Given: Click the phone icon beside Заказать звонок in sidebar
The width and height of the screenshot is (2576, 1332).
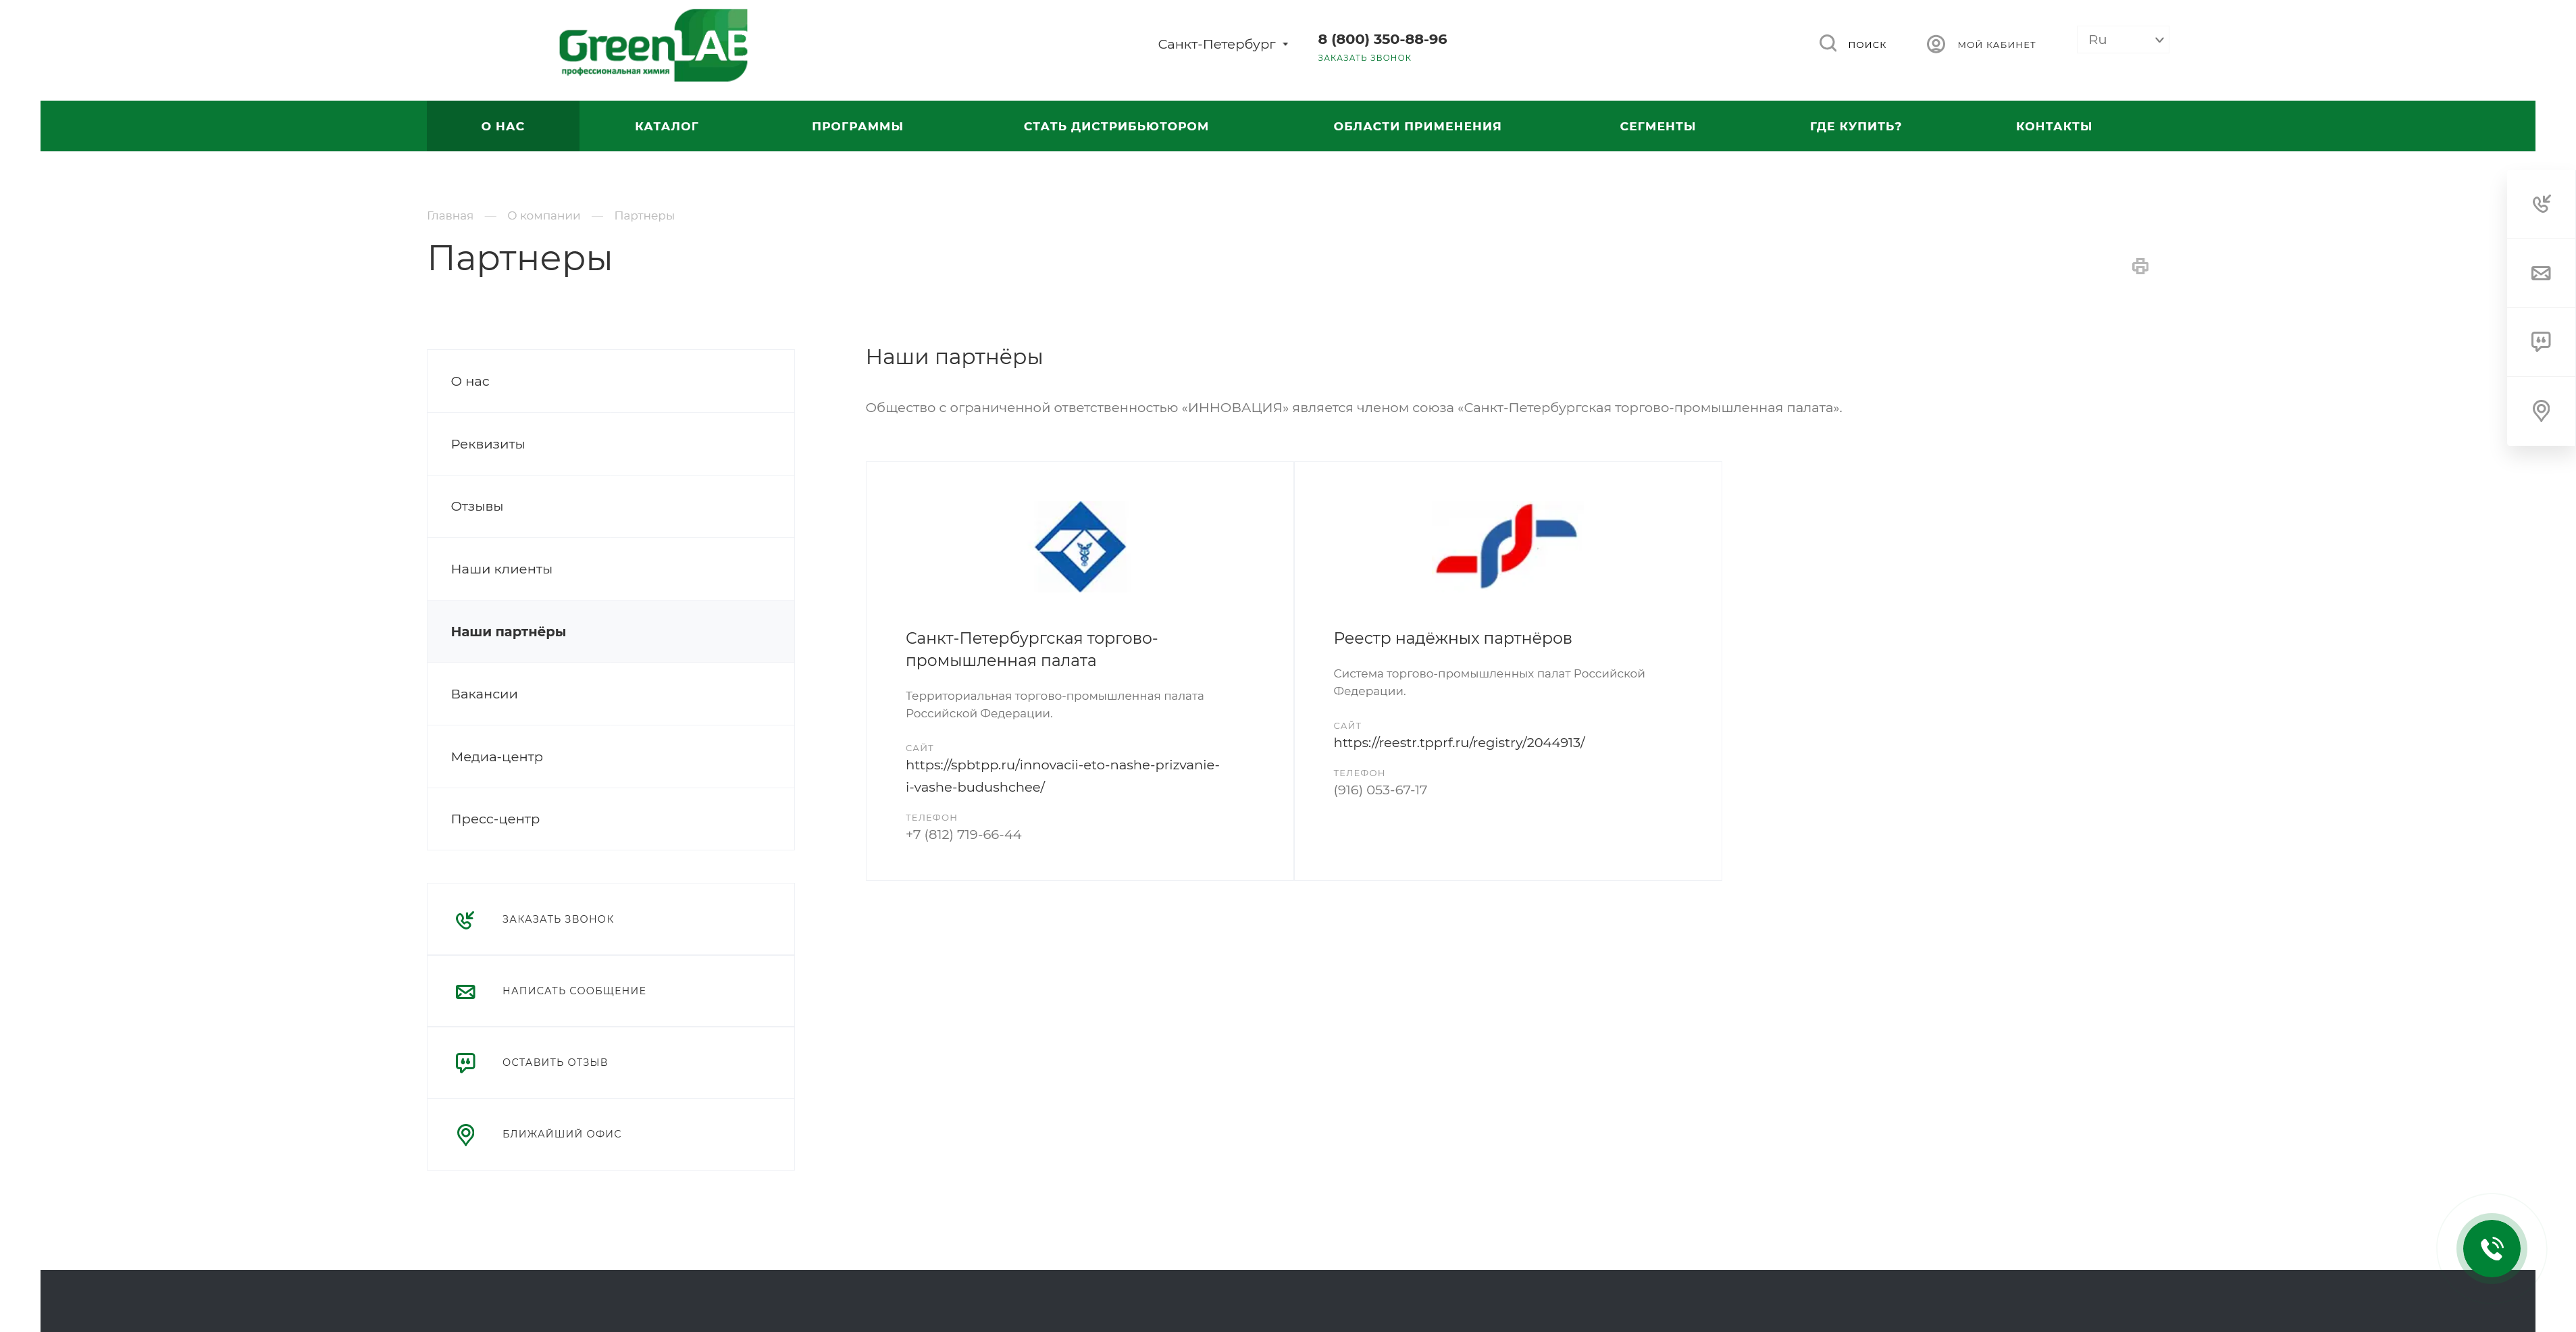Looking at the screenshot, I should [x=465, y=920].
